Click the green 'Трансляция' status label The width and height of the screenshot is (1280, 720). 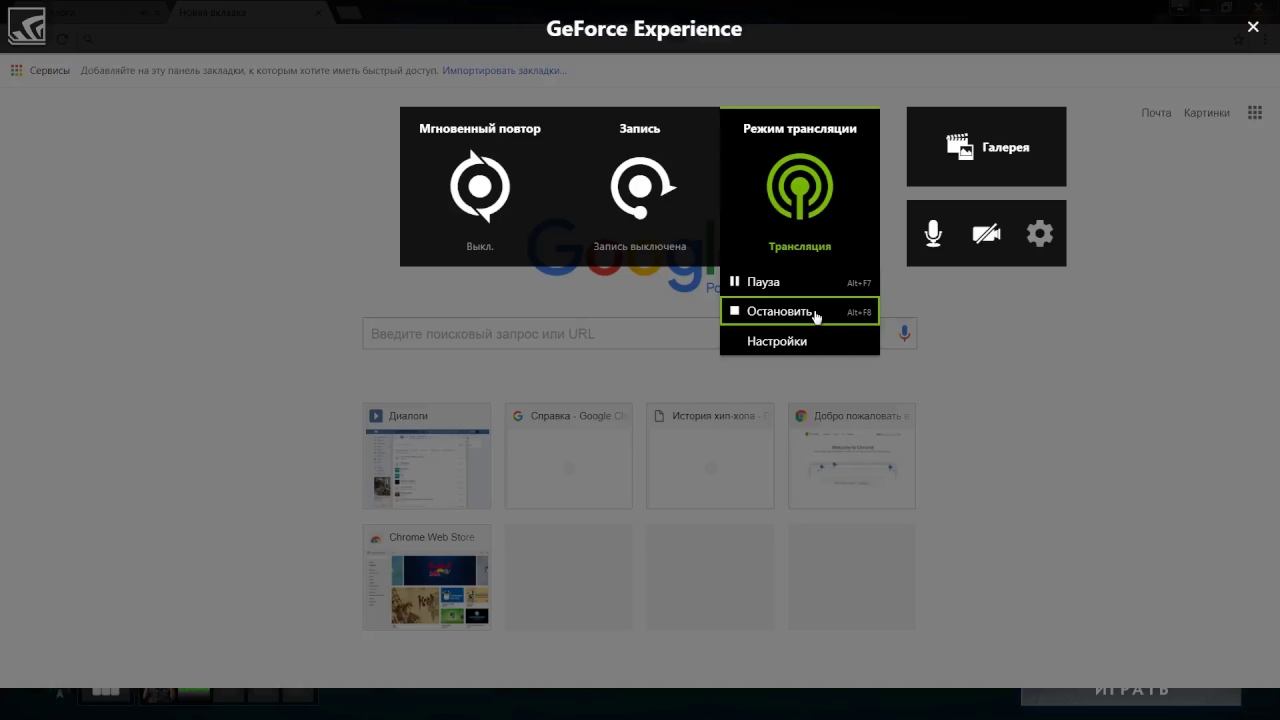point(800,246)
